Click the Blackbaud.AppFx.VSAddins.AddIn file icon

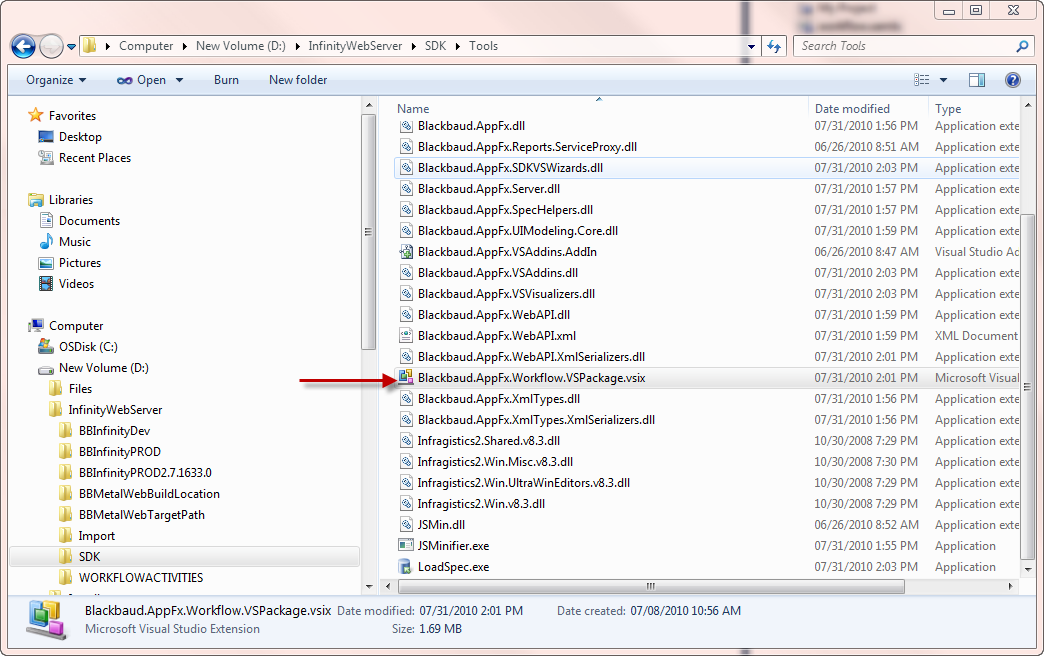click(x=405, y=252)
